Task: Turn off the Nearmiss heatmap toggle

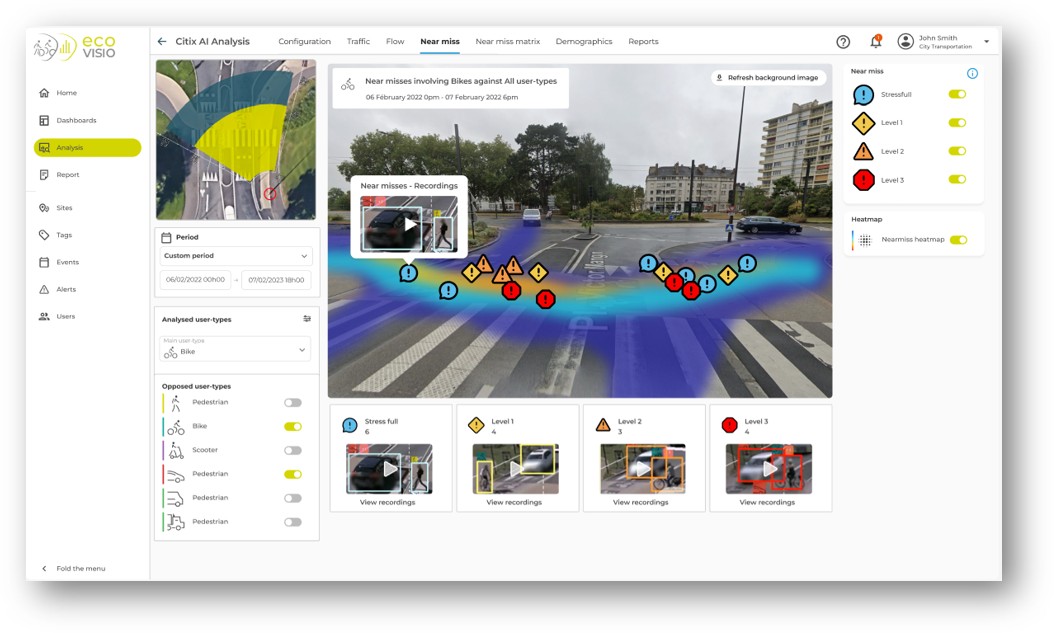Action: click(x=958, y=240)
